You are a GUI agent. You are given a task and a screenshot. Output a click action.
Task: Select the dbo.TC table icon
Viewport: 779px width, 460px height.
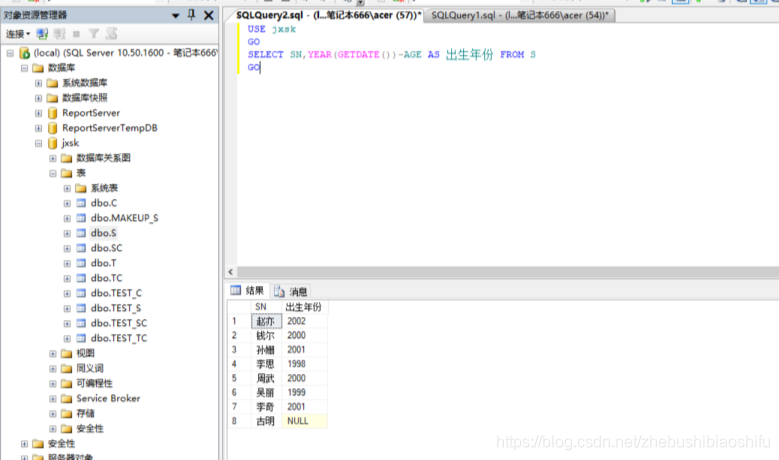[x=81, y=278]
